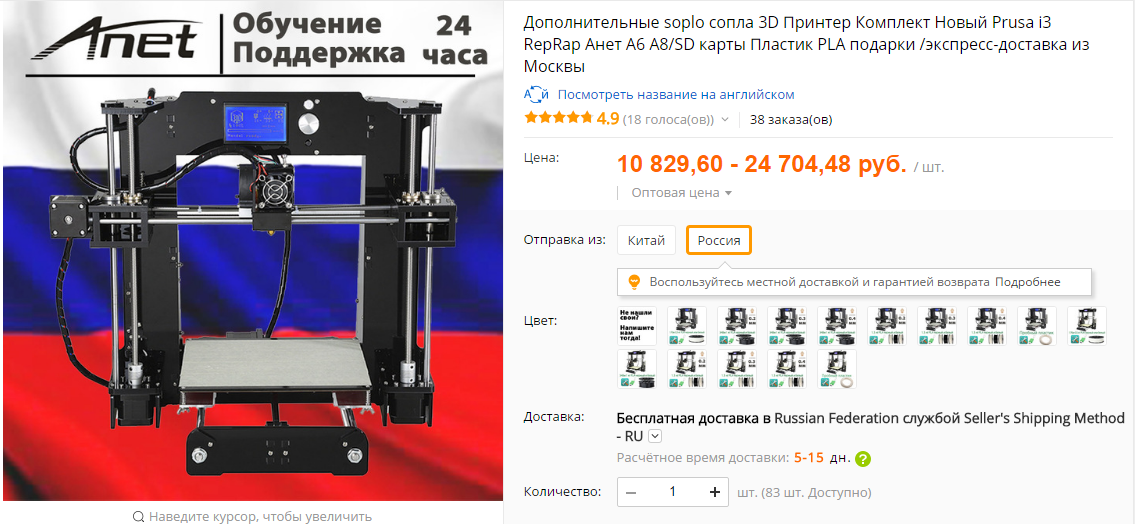Open the shipping method dropdown arrow

coord(655,436)
